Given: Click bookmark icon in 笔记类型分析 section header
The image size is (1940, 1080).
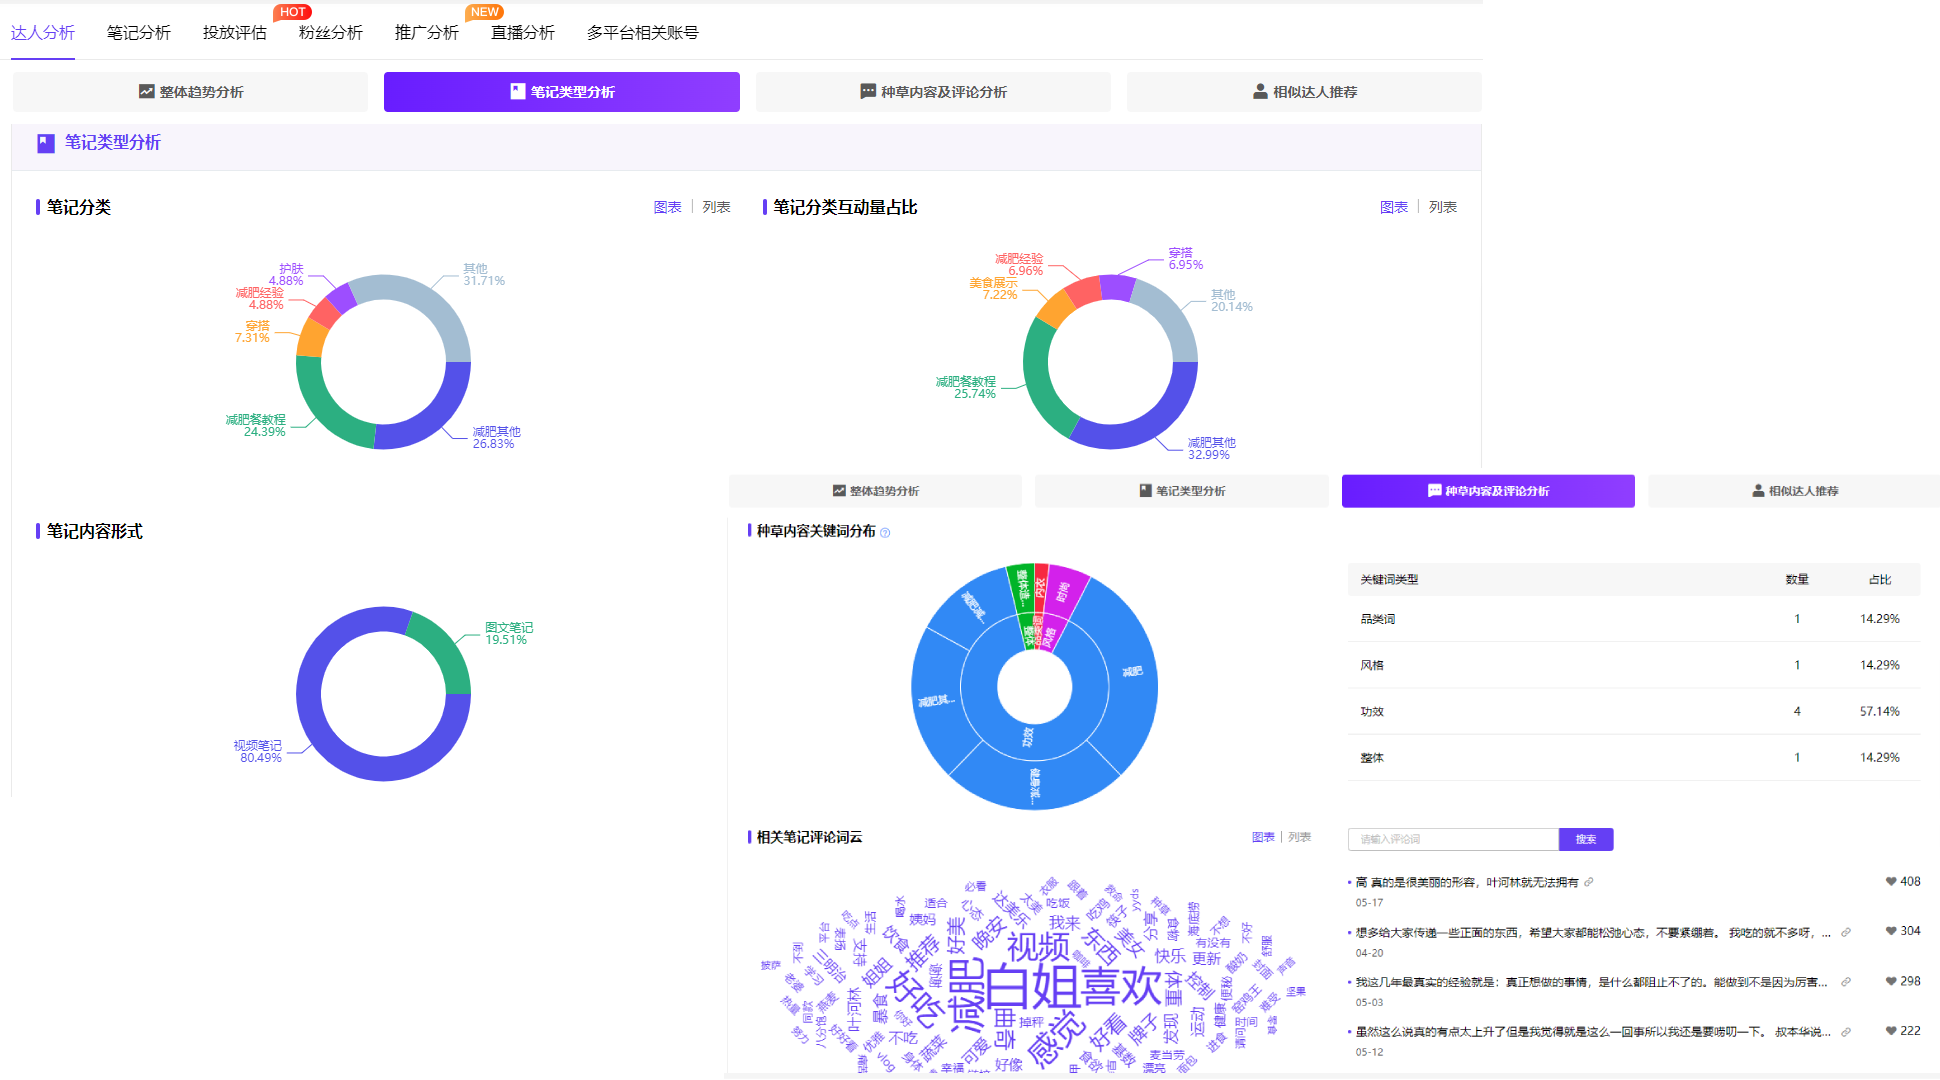Looking at the screenshot, I should (46, 143).
